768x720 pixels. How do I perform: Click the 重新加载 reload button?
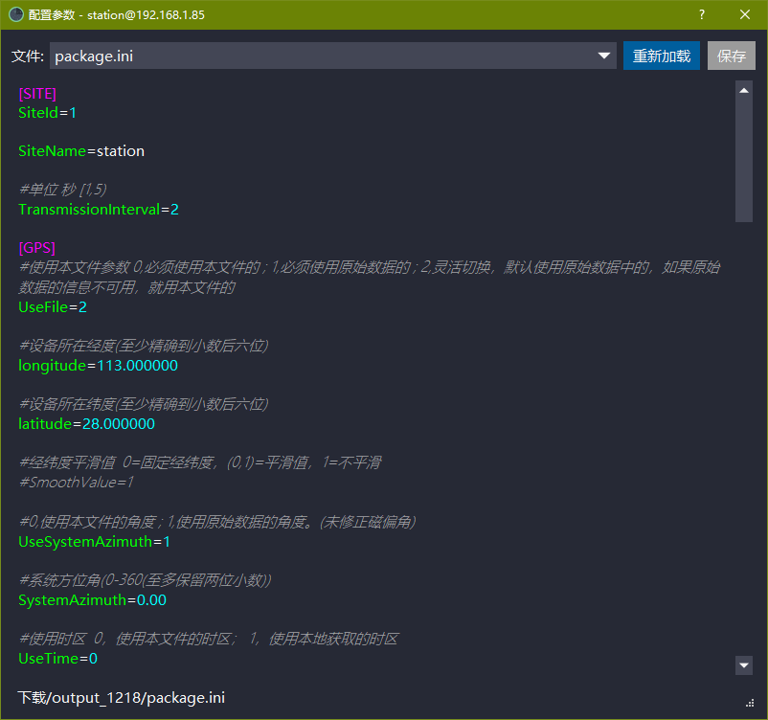[x=661, y=56]
